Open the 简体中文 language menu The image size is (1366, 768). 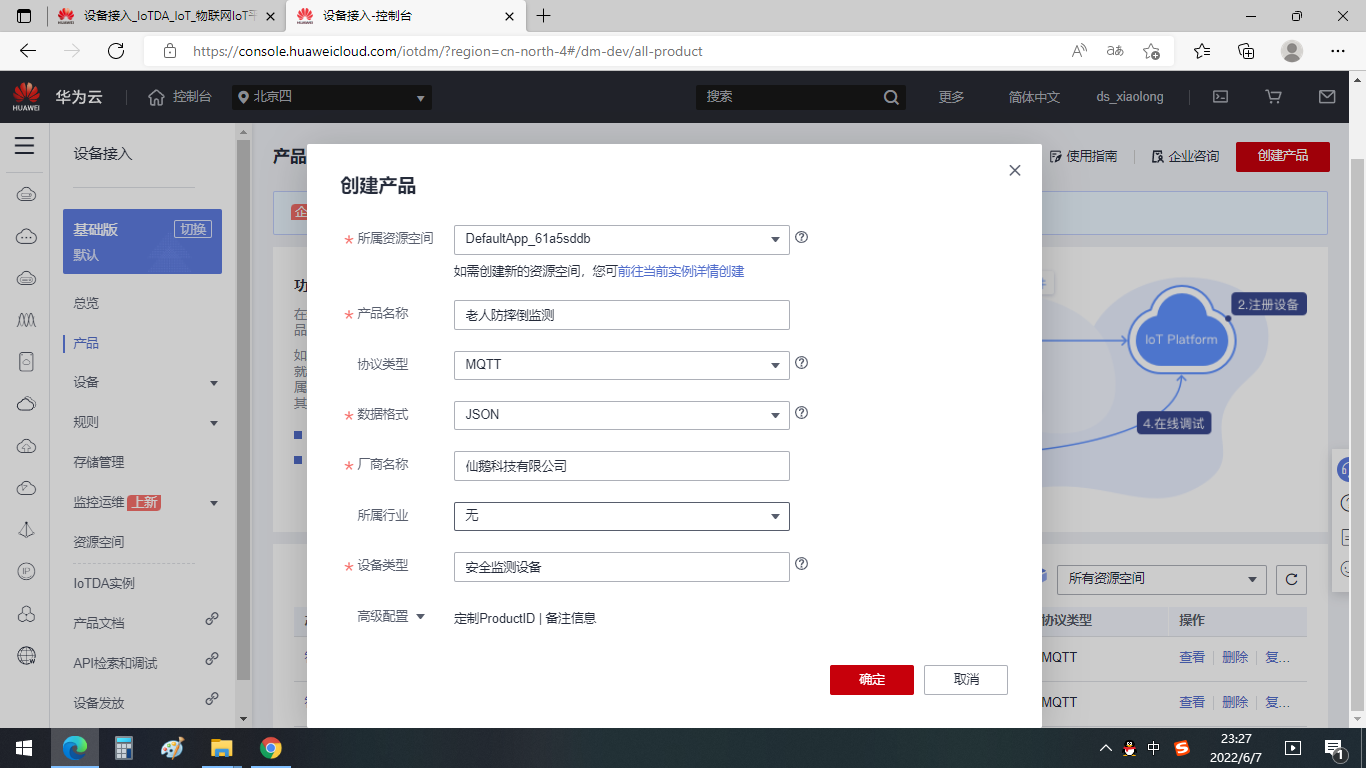[1034, 97]
